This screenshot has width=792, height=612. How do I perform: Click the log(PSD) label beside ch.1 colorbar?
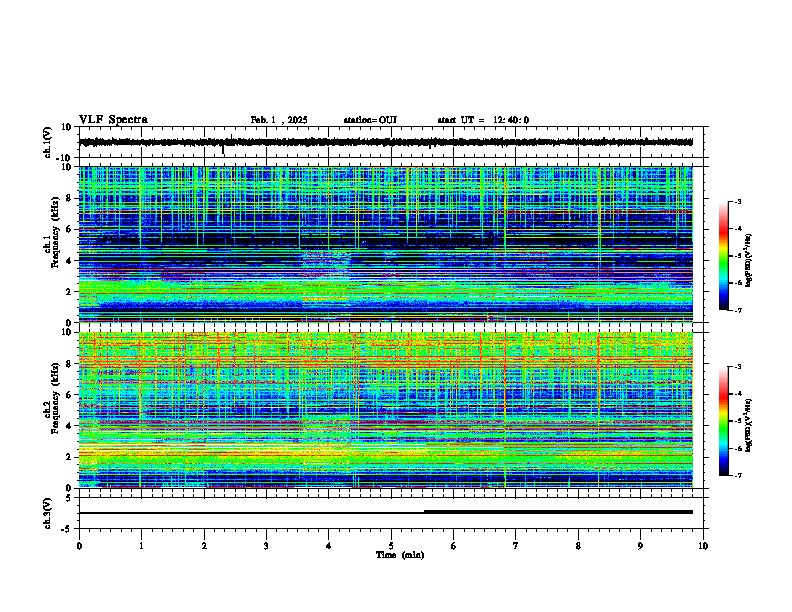pos(748,260)
